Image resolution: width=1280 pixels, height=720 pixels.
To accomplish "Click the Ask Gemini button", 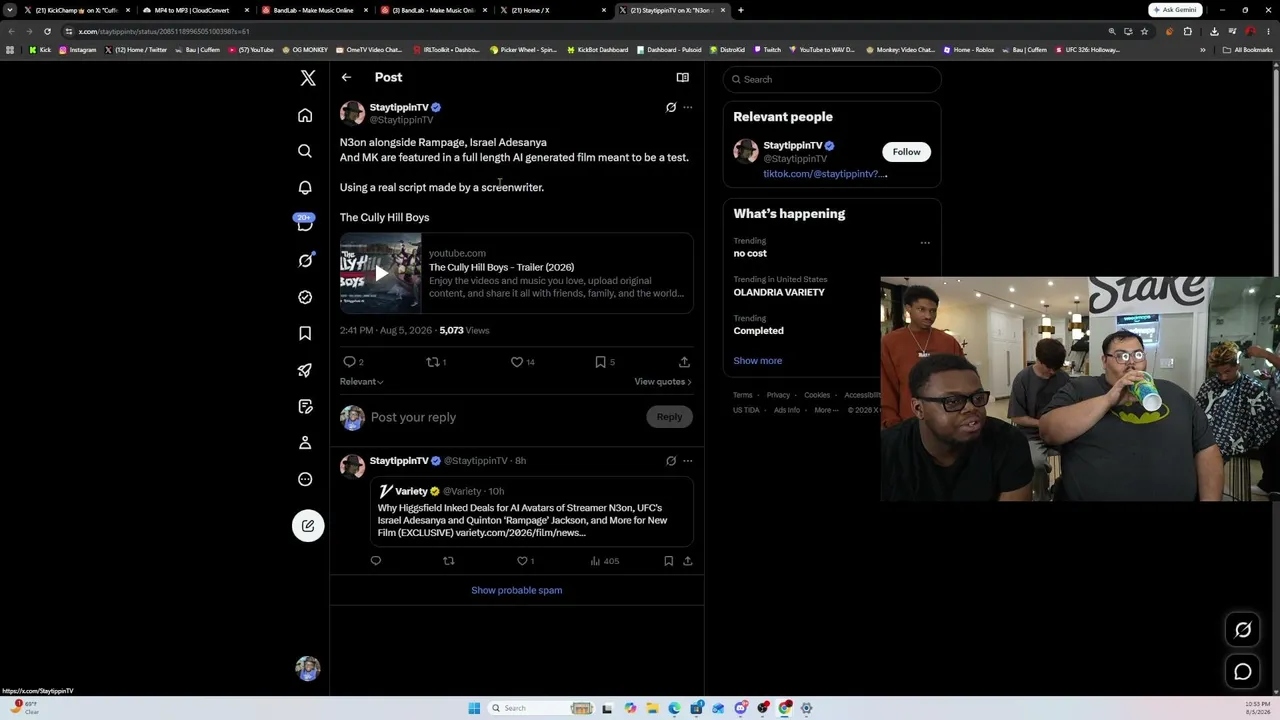I will (x=1175, y=10).
